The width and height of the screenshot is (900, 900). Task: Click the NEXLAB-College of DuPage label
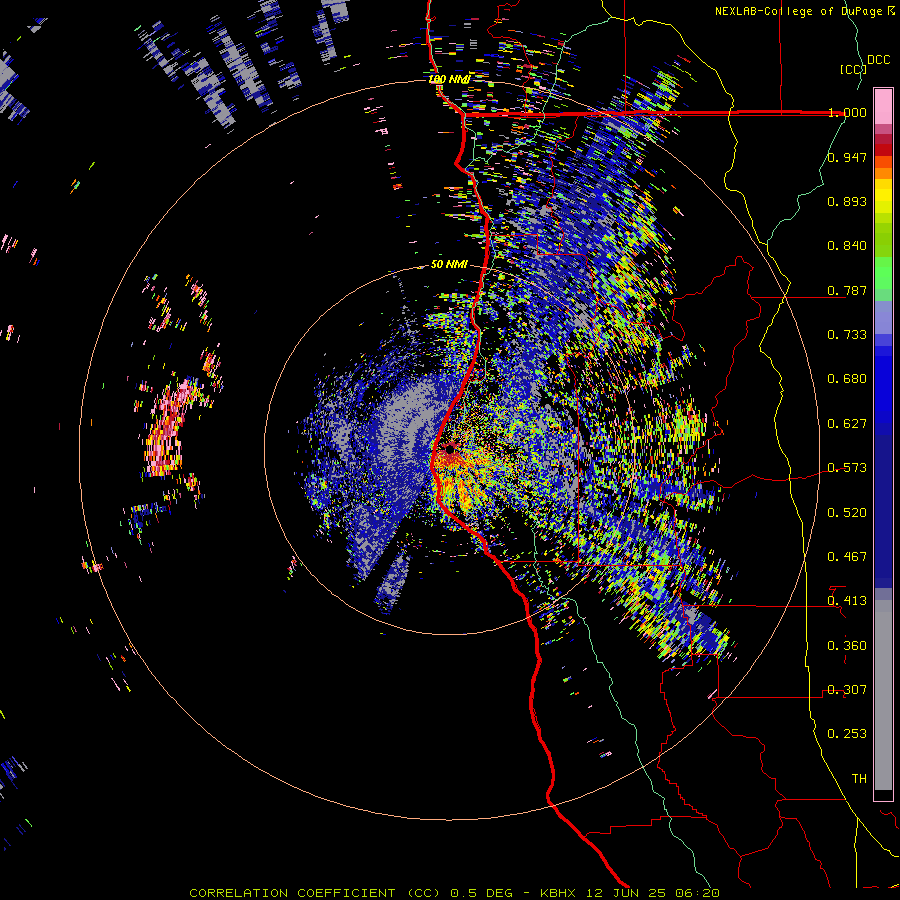801,11
